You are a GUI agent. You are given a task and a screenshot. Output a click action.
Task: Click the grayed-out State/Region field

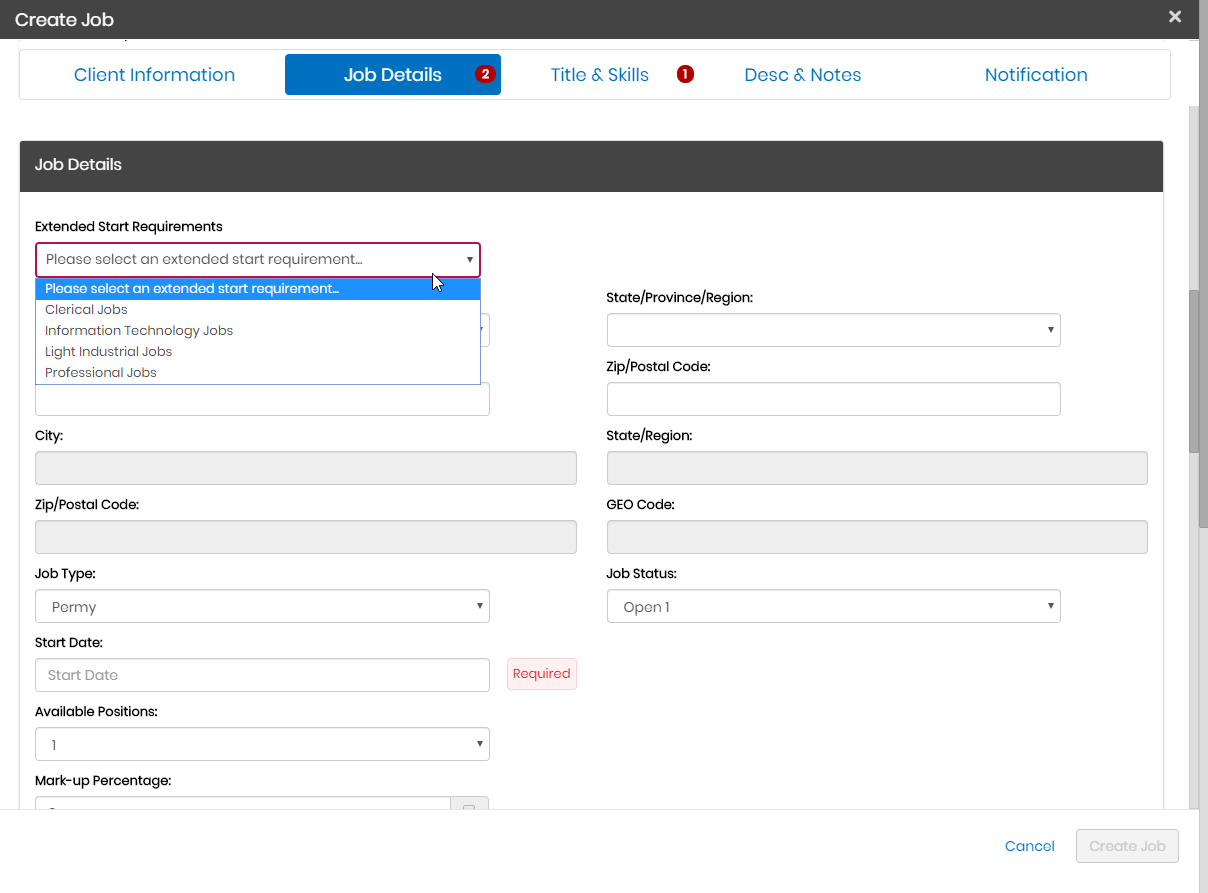click(x=877, y=468)
